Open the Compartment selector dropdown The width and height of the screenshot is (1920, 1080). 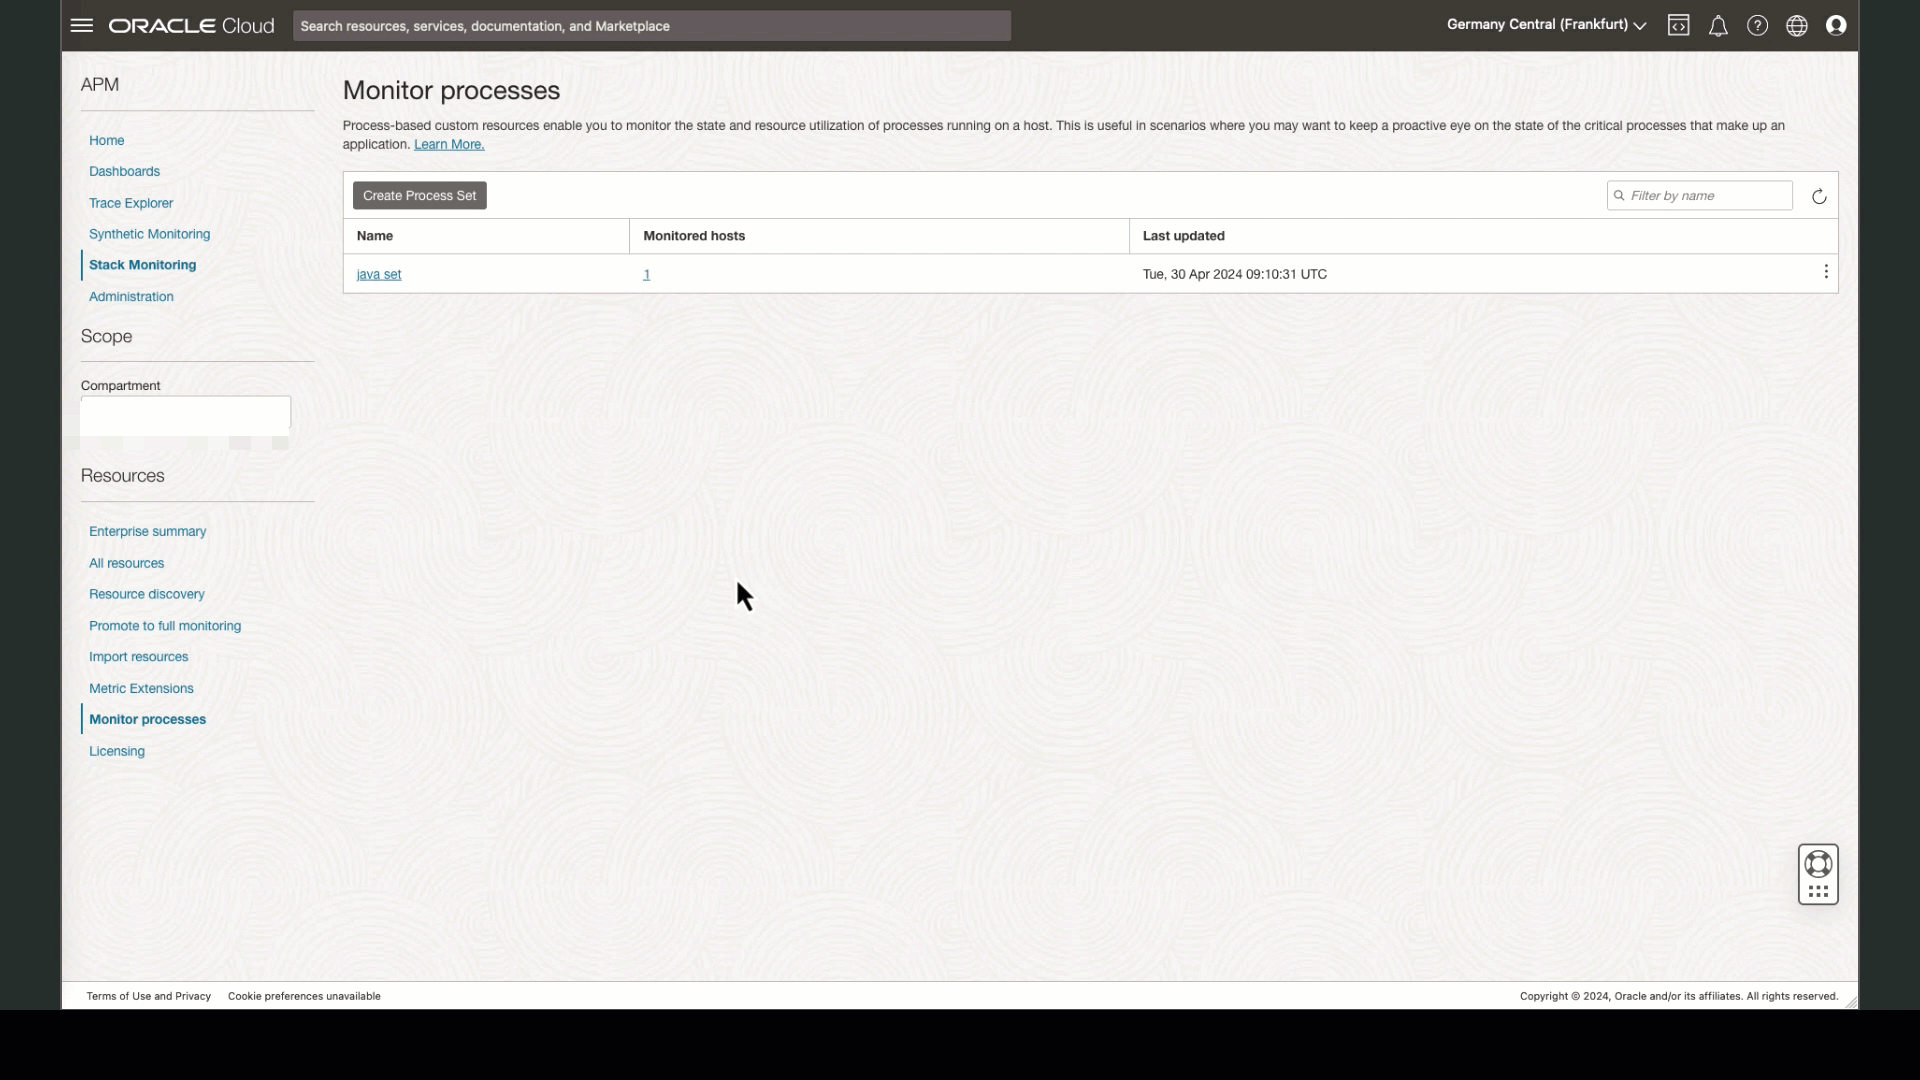(x=185, y=413)
